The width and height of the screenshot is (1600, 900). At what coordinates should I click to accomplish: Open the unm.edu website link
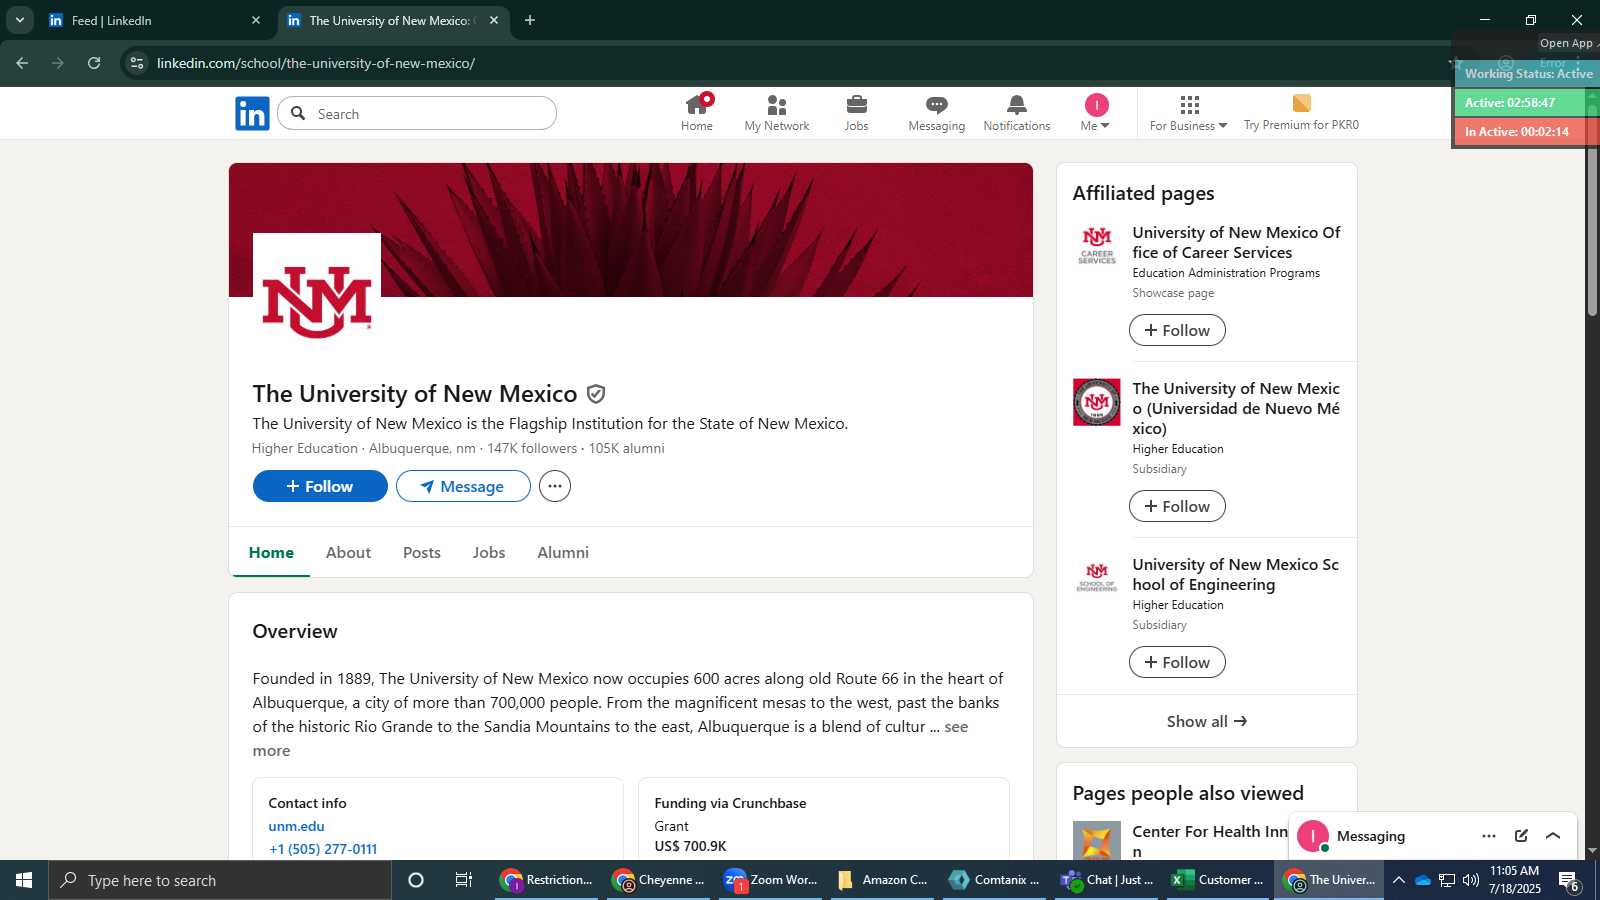pyautogui.click(x=296, y=826)
